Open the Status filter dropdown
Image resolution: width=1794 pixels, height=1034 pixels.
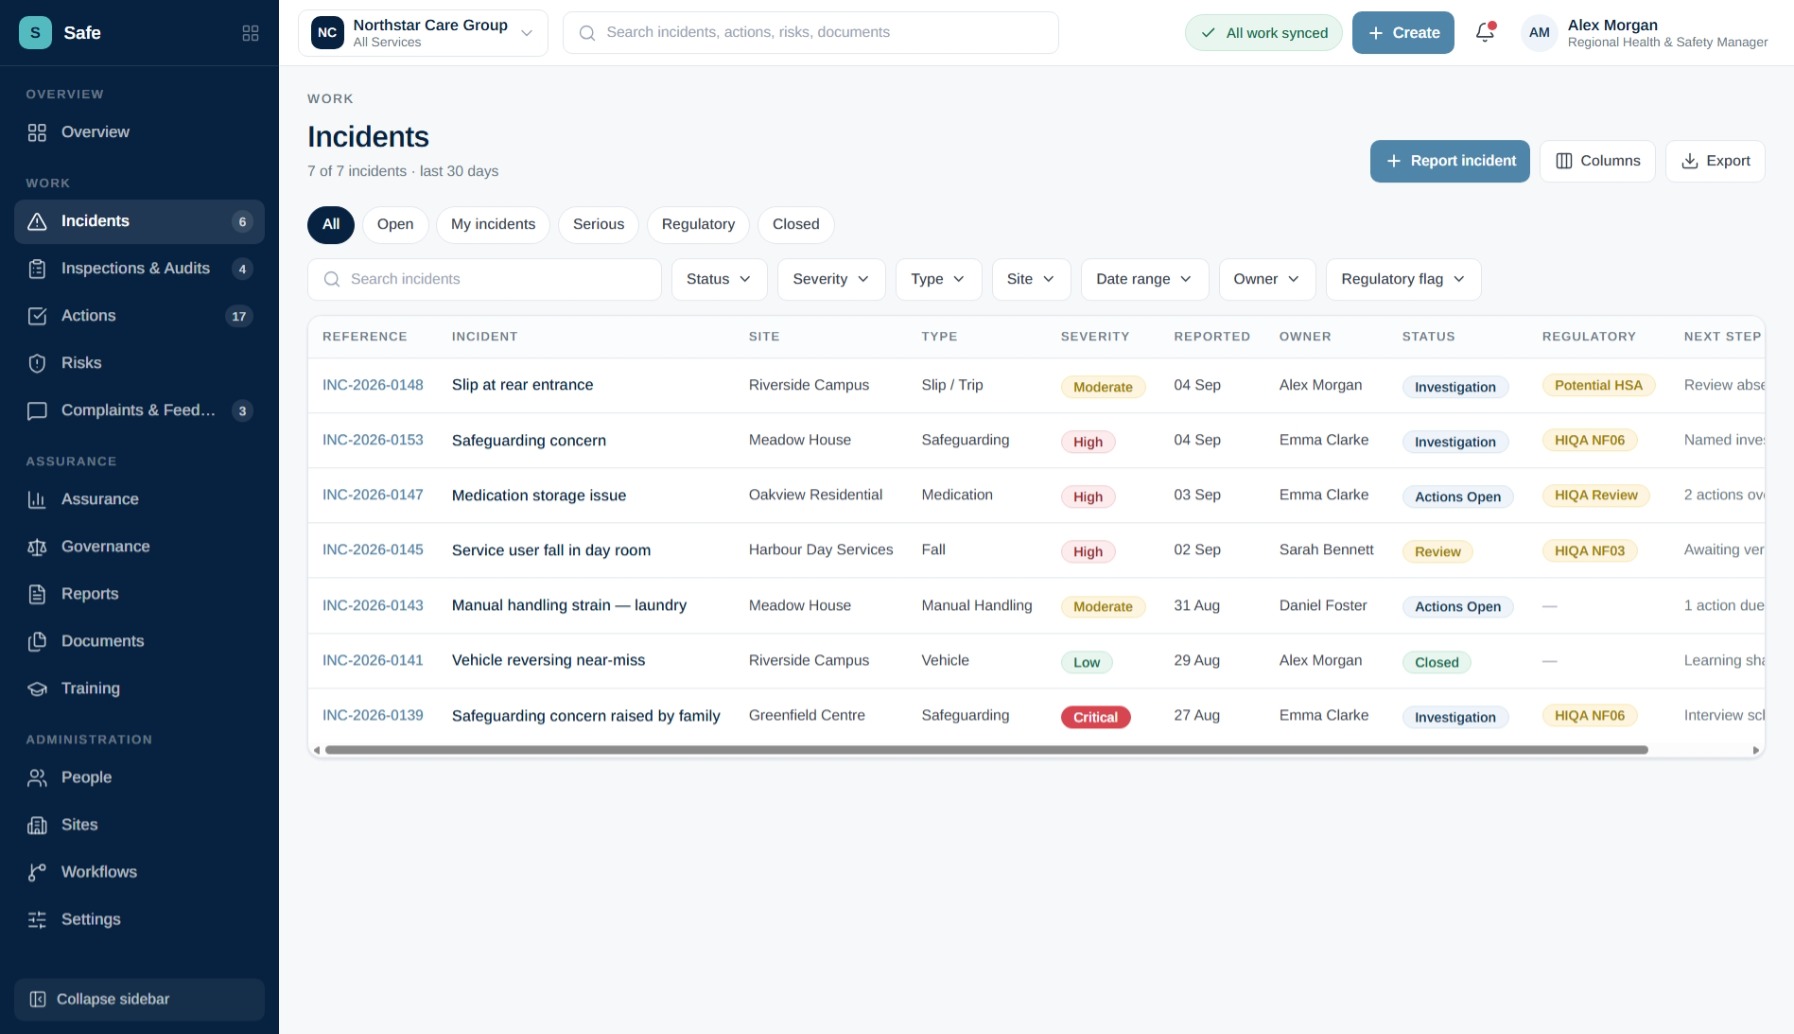[719, 279]
